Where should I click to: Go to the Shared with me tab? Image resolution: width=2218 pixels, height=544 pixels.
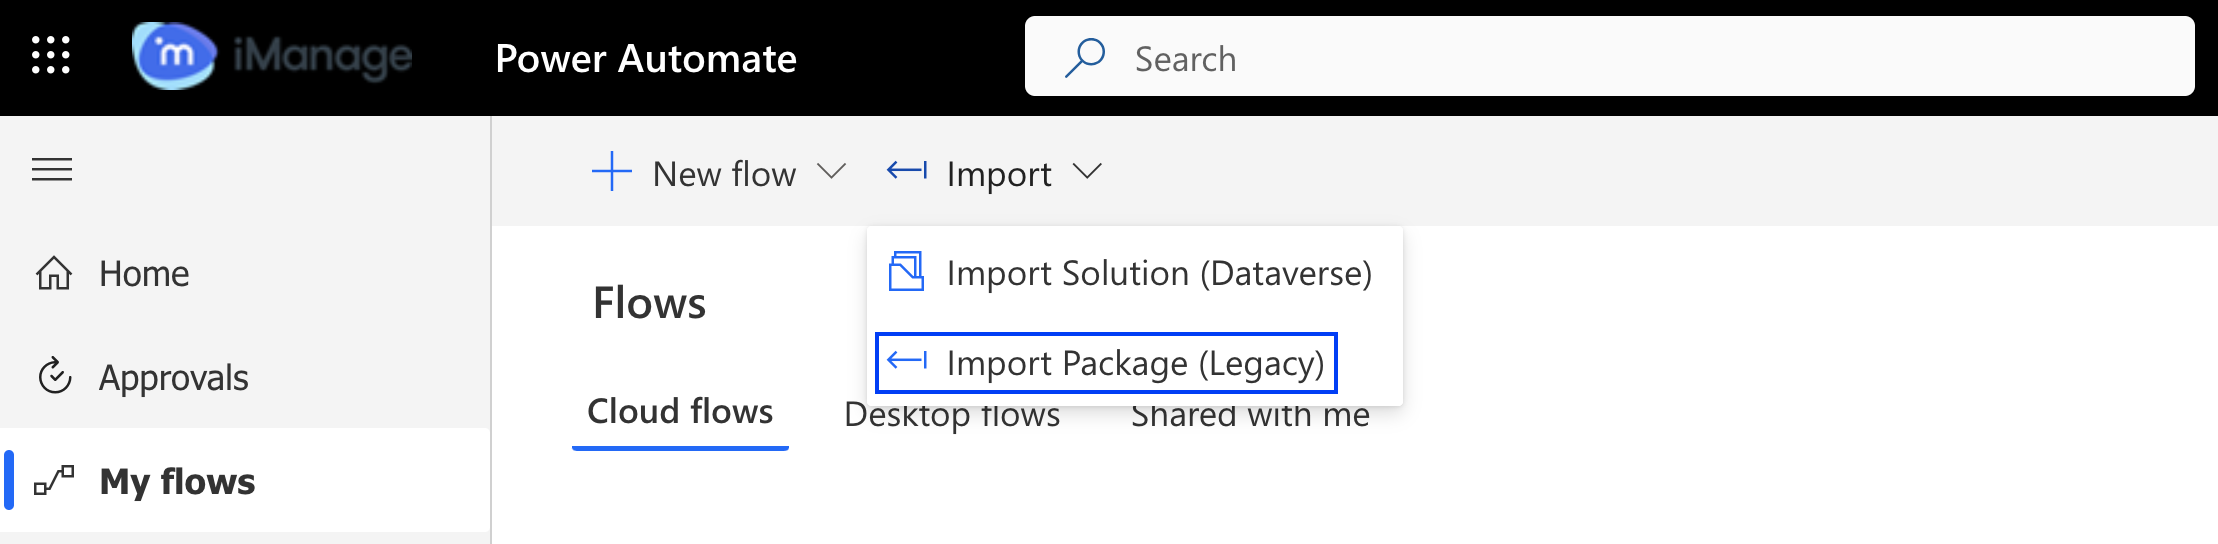(x=1250, y=416)
